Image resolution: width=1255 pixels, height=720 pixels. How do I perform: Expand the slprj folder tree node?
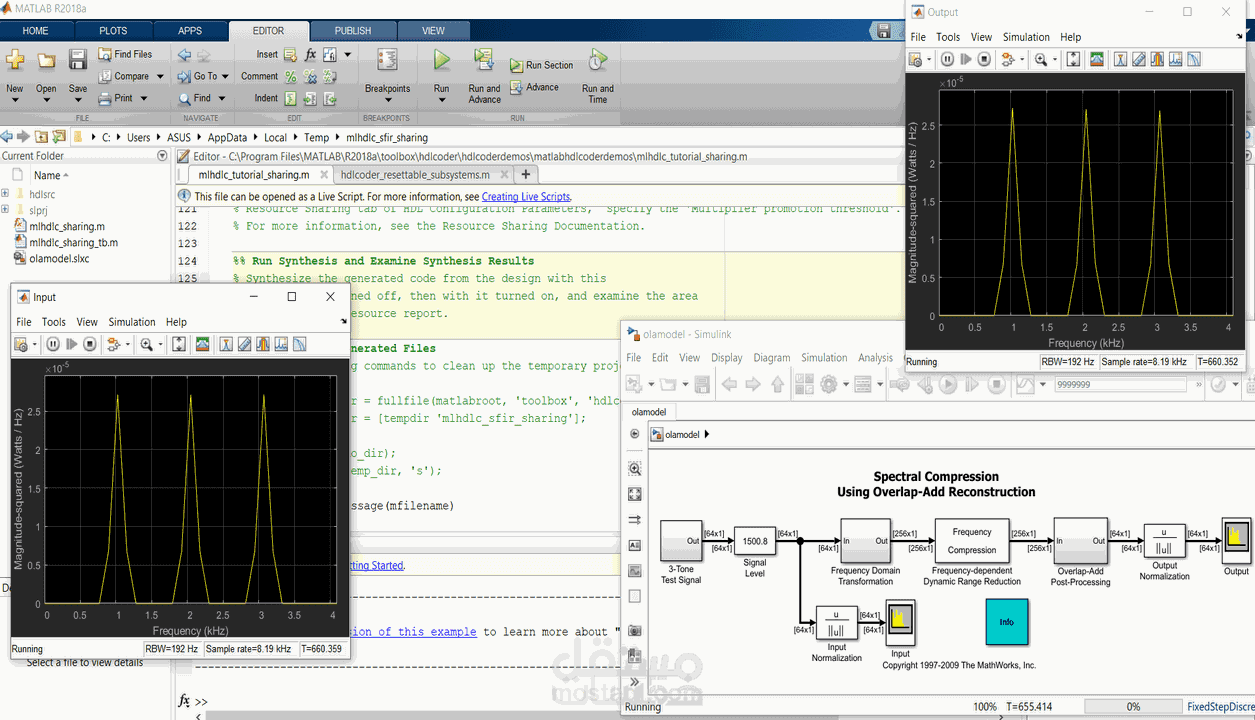(x=5, y=210)
